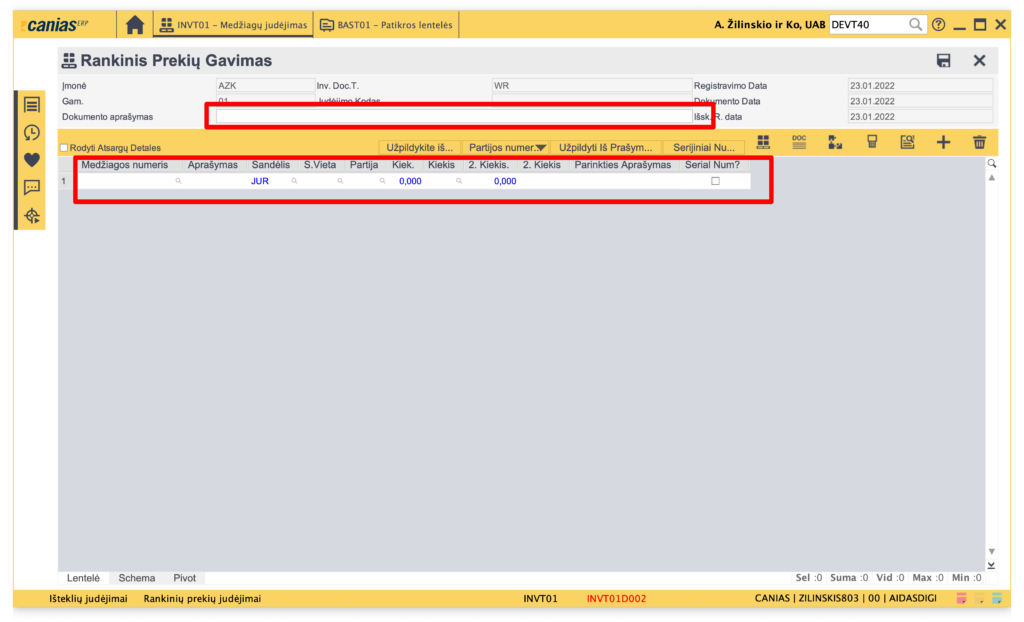The image size is (1024, 622).
Task: Enable Rodyti Atsargų Detales checkbox
Action: coord(65,148)
